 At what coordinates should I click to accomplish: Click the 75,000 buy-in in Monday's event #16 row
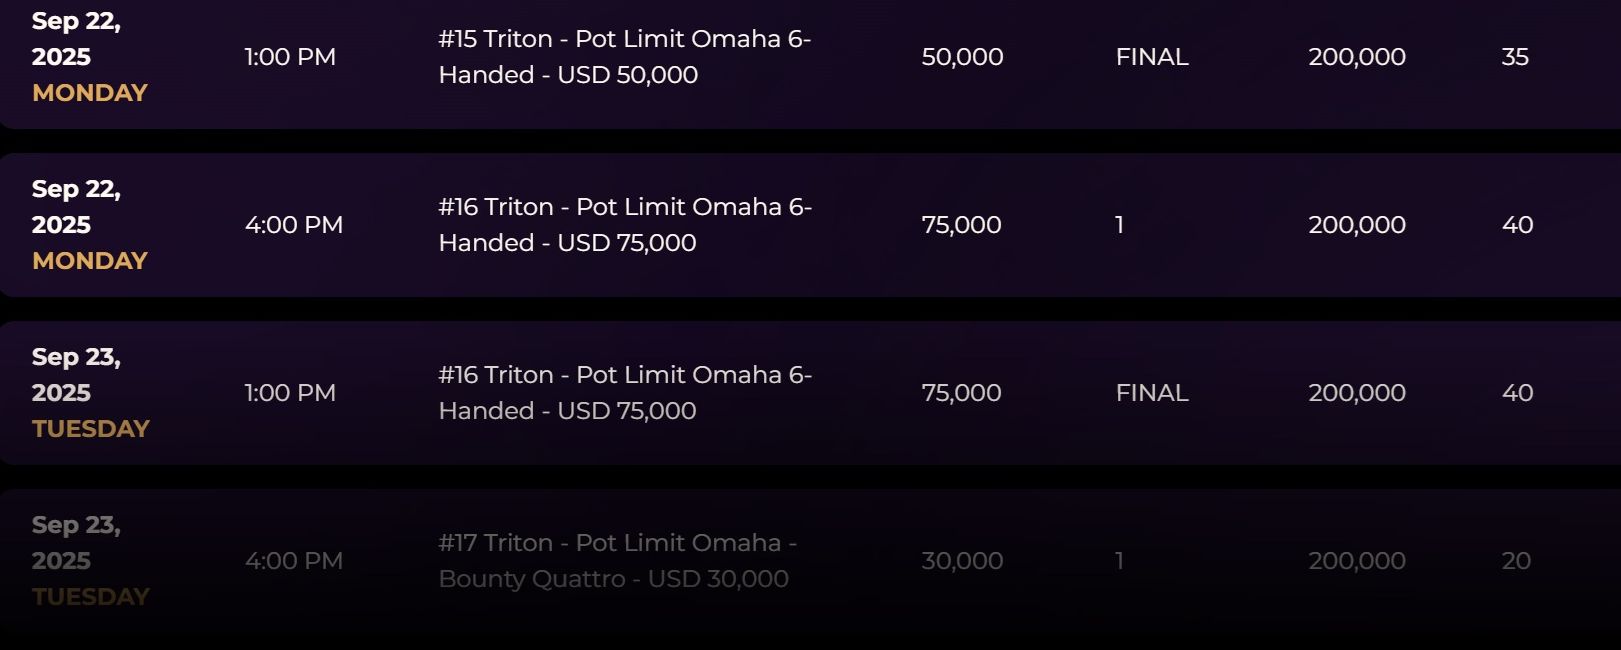point(961,225)
